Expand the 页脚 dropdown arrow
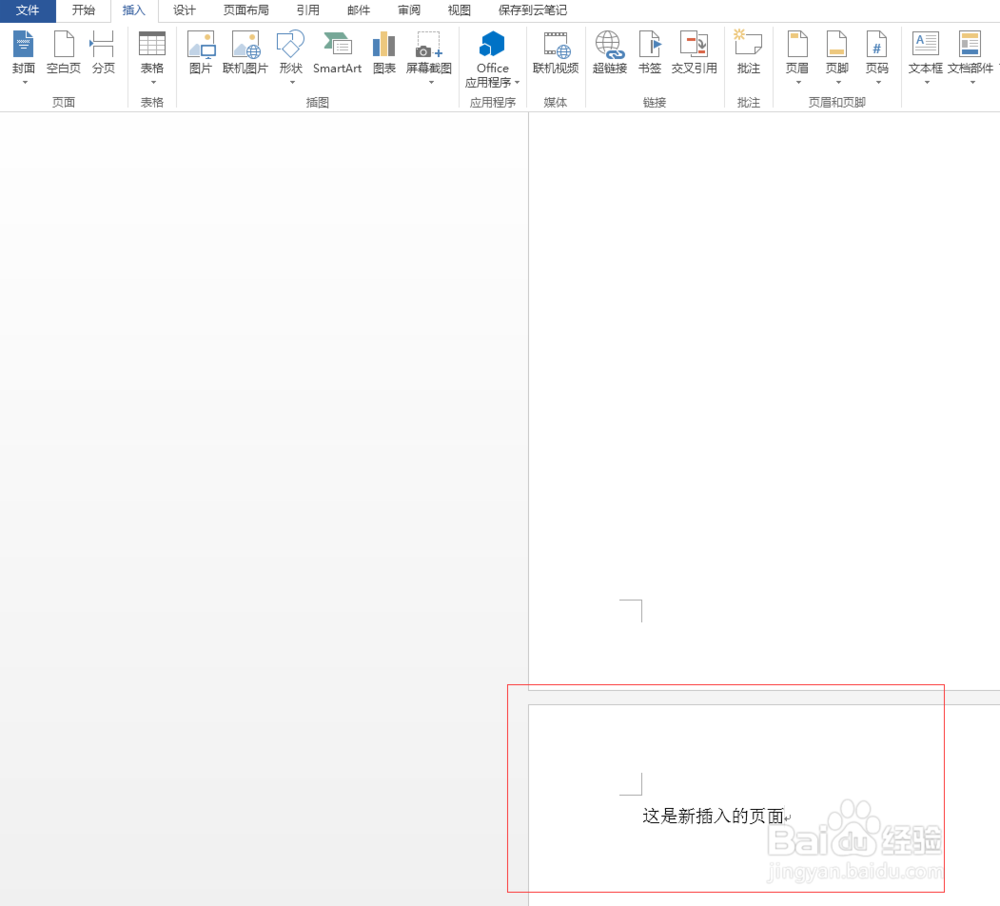Screen dimensions: 1000x906 (838, 83)
